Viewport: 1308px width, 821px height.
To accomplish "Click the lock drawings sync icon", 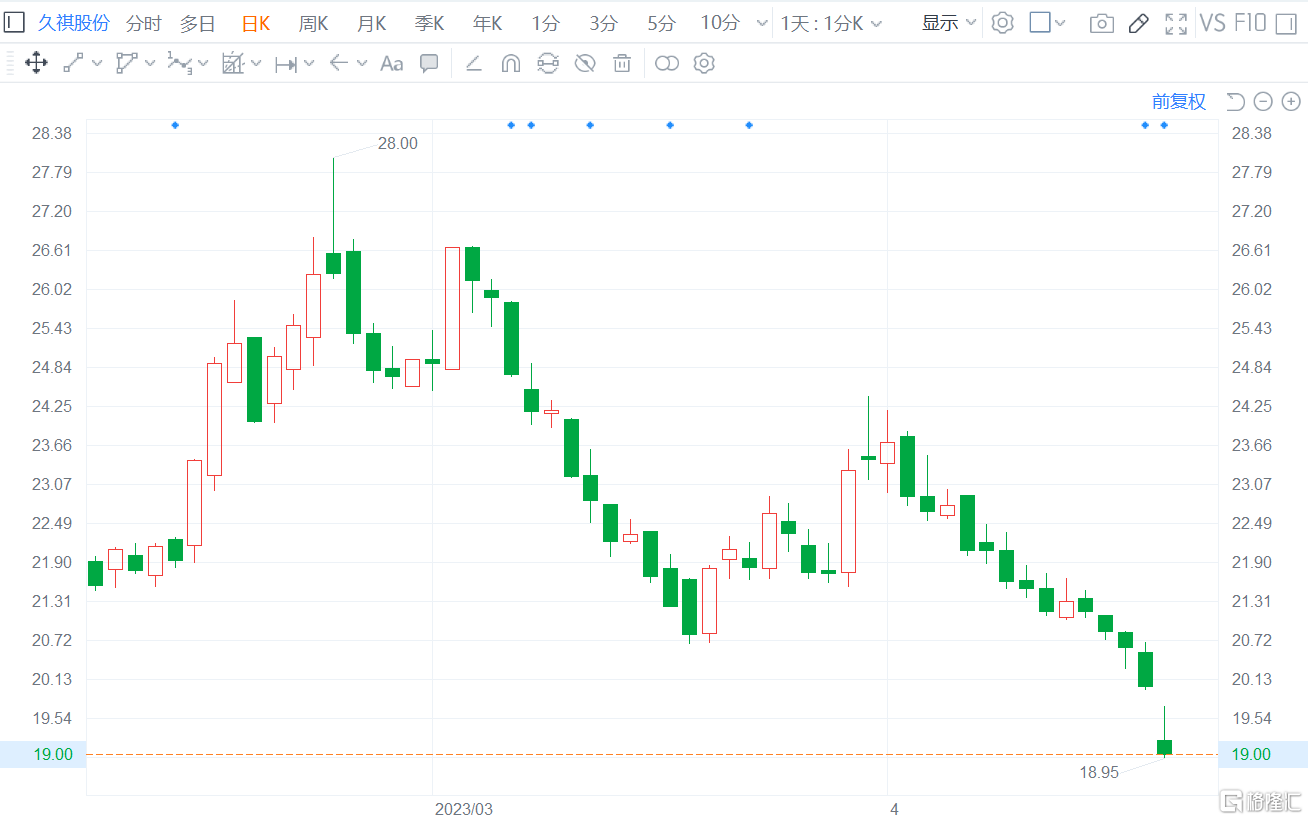I will [548, 64].
